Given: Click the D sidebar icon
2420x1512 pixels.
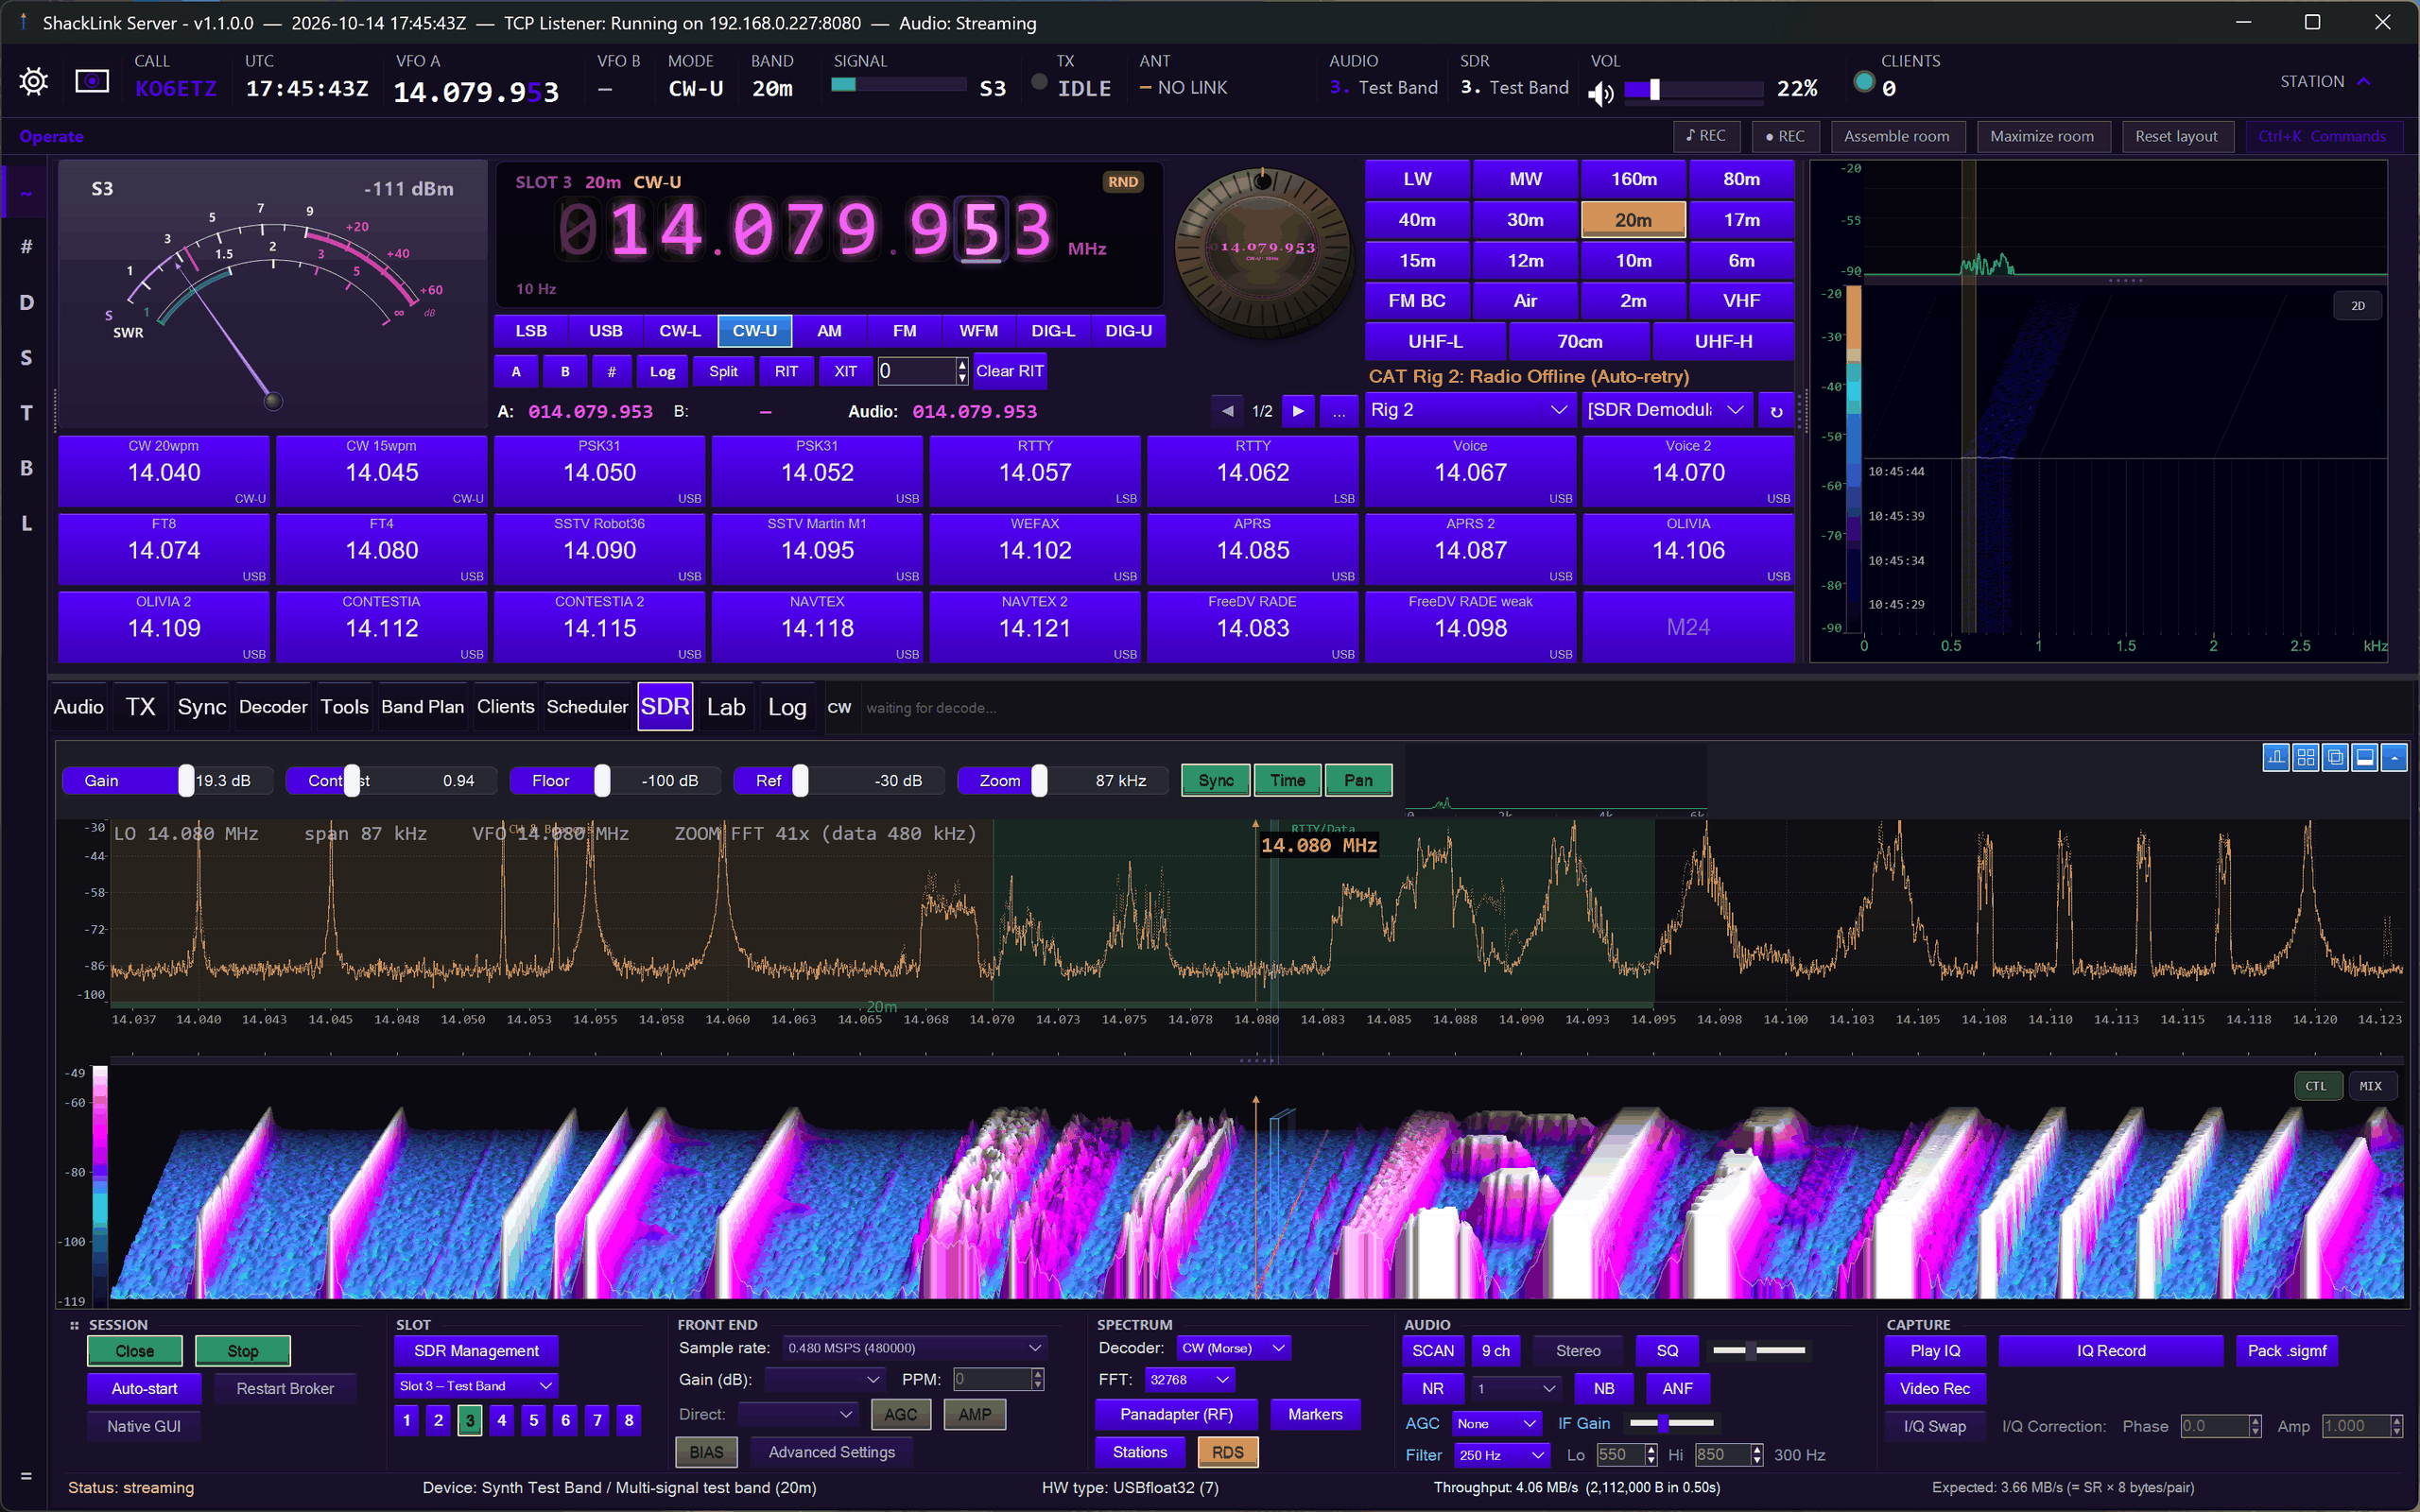Looking at the screenshot, I should [26, 302].
